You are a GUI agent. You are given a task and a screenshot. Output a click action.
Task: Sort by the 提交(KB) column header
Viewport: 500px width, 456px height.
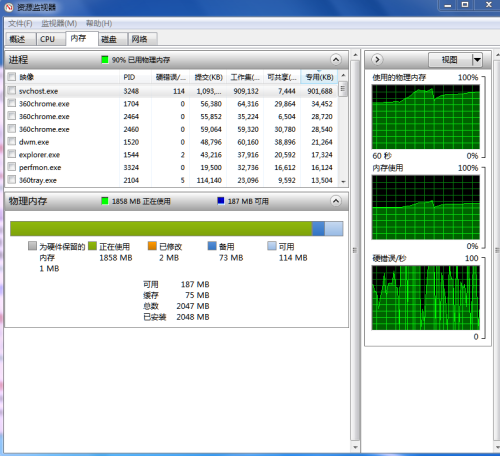point(208,77)
